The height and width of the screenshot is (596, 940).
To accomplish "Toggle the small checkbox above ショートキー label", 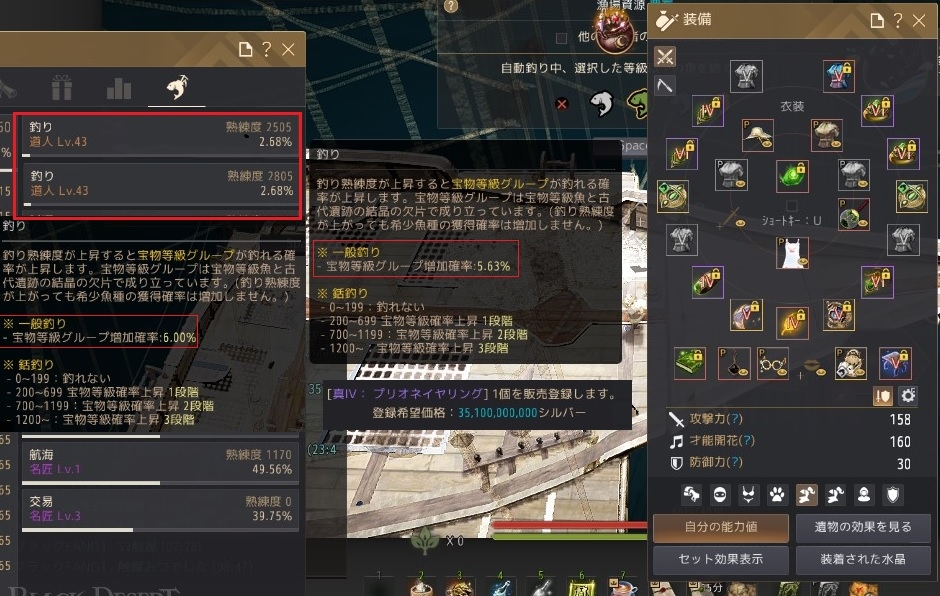I will [x=792, y=206].
